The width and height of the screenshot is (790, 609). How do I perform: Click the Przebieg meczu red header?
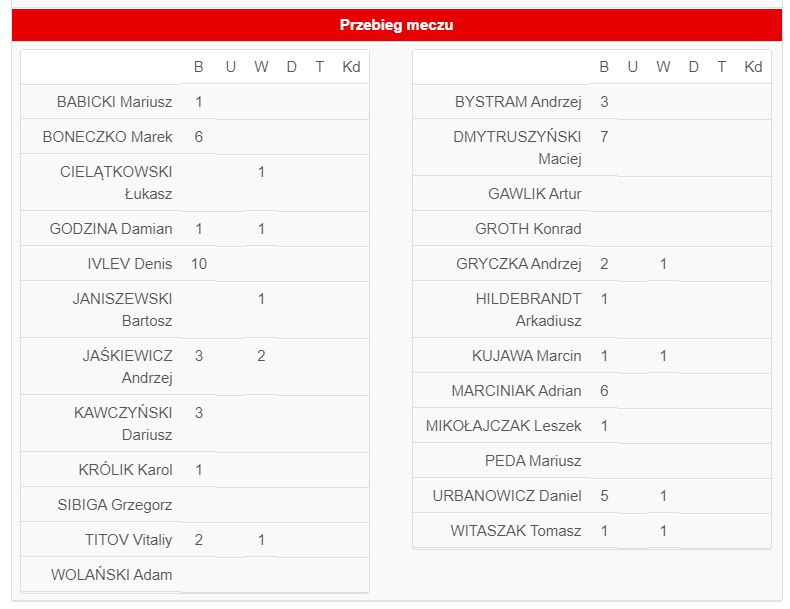coord(397,25)
